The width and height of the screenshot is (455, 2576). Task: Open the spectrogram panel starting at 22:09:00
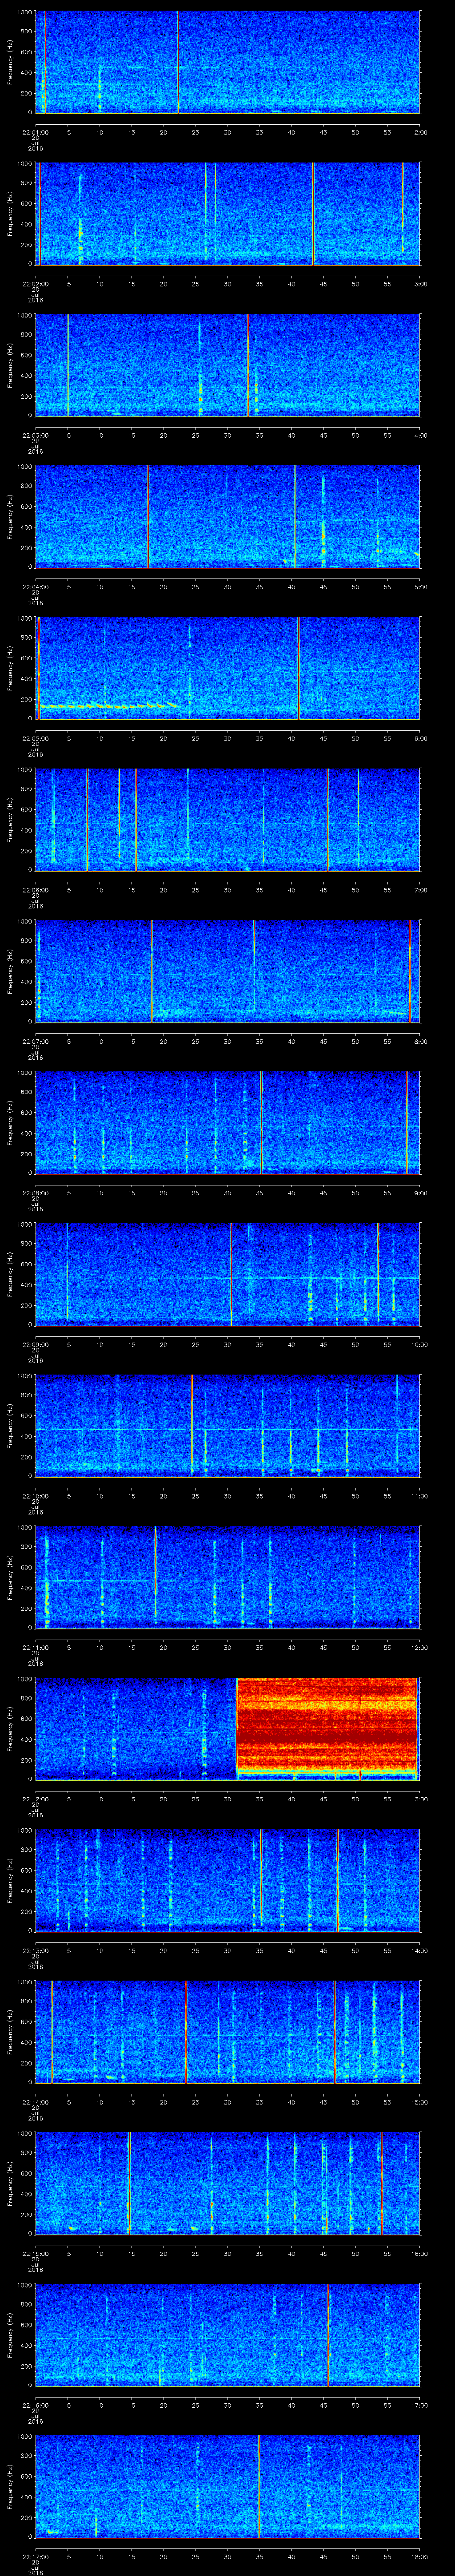tap(228, 1274)
